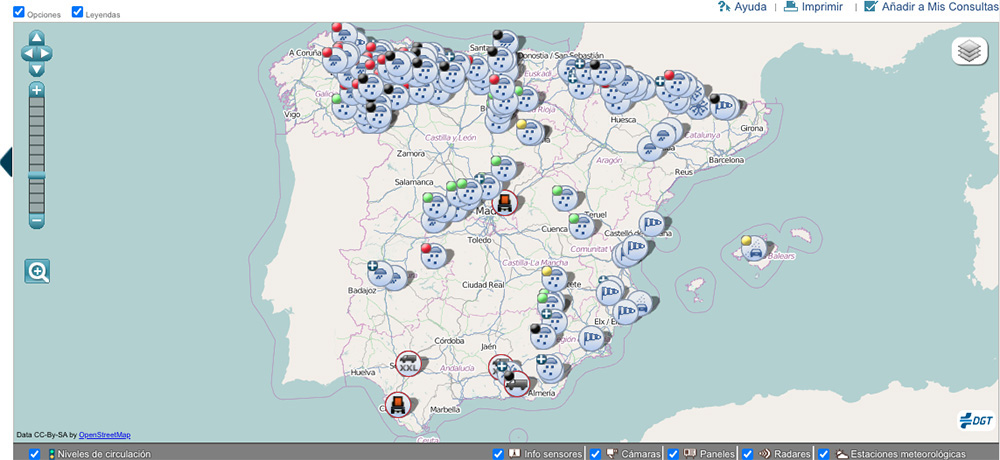Click the Imprimir print link
Screen dimensions: 1000x460
coord(813,7)
